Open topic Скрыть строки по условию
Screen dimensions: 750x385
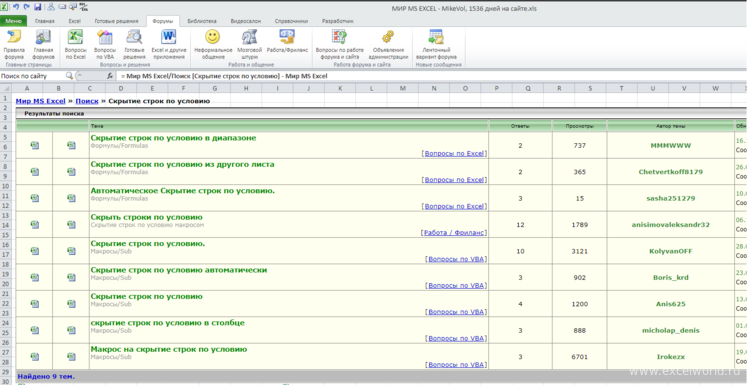point(146,217)
